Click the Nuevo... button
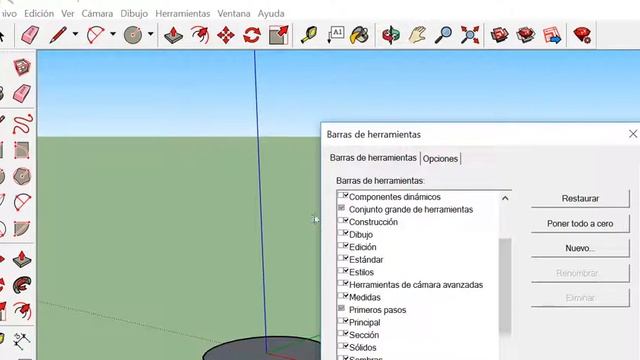 pyautogui.click(x=580, y=248)
